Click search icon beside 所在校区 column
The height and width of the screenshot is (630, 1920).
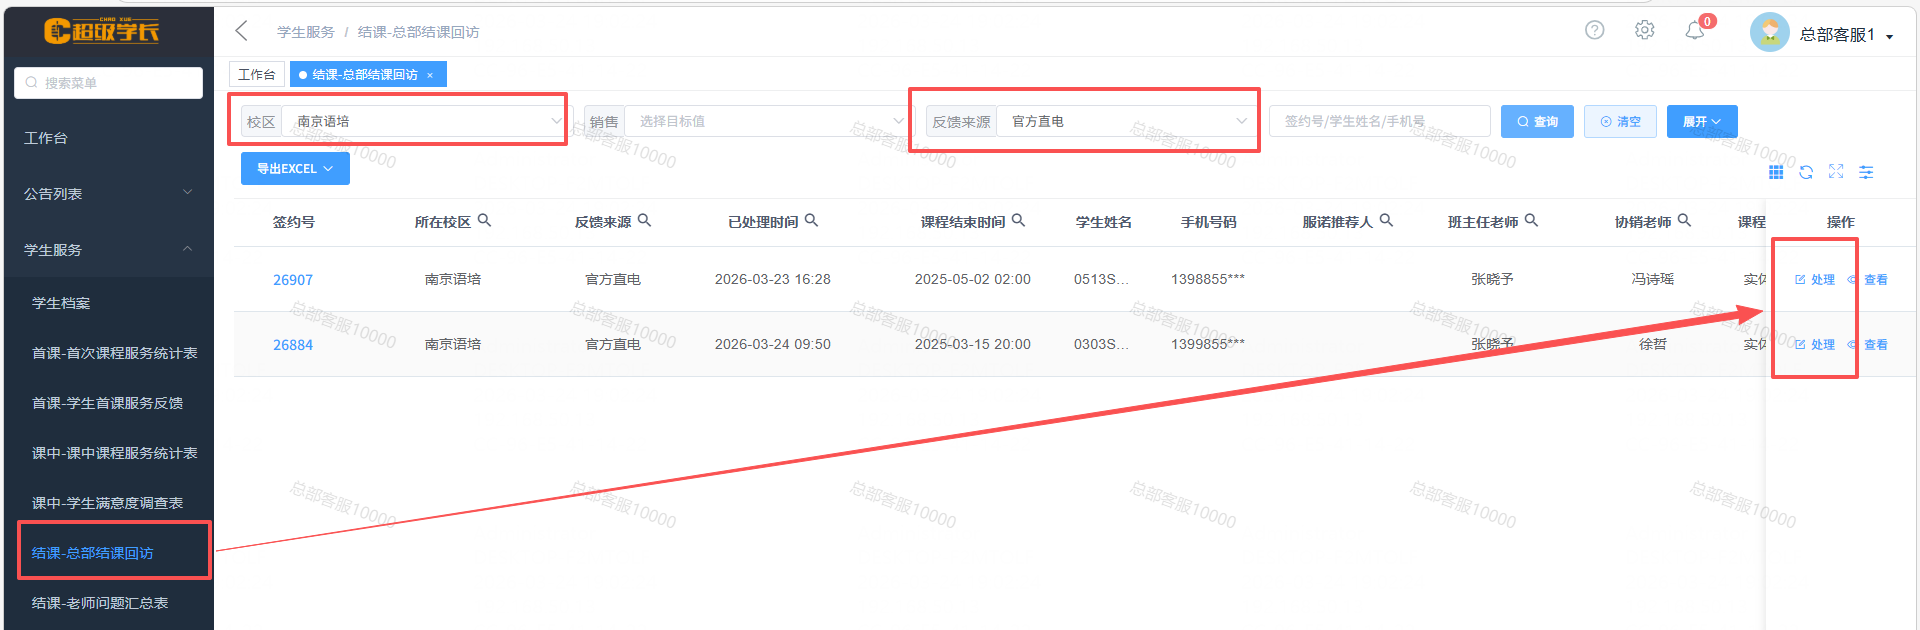484,221
